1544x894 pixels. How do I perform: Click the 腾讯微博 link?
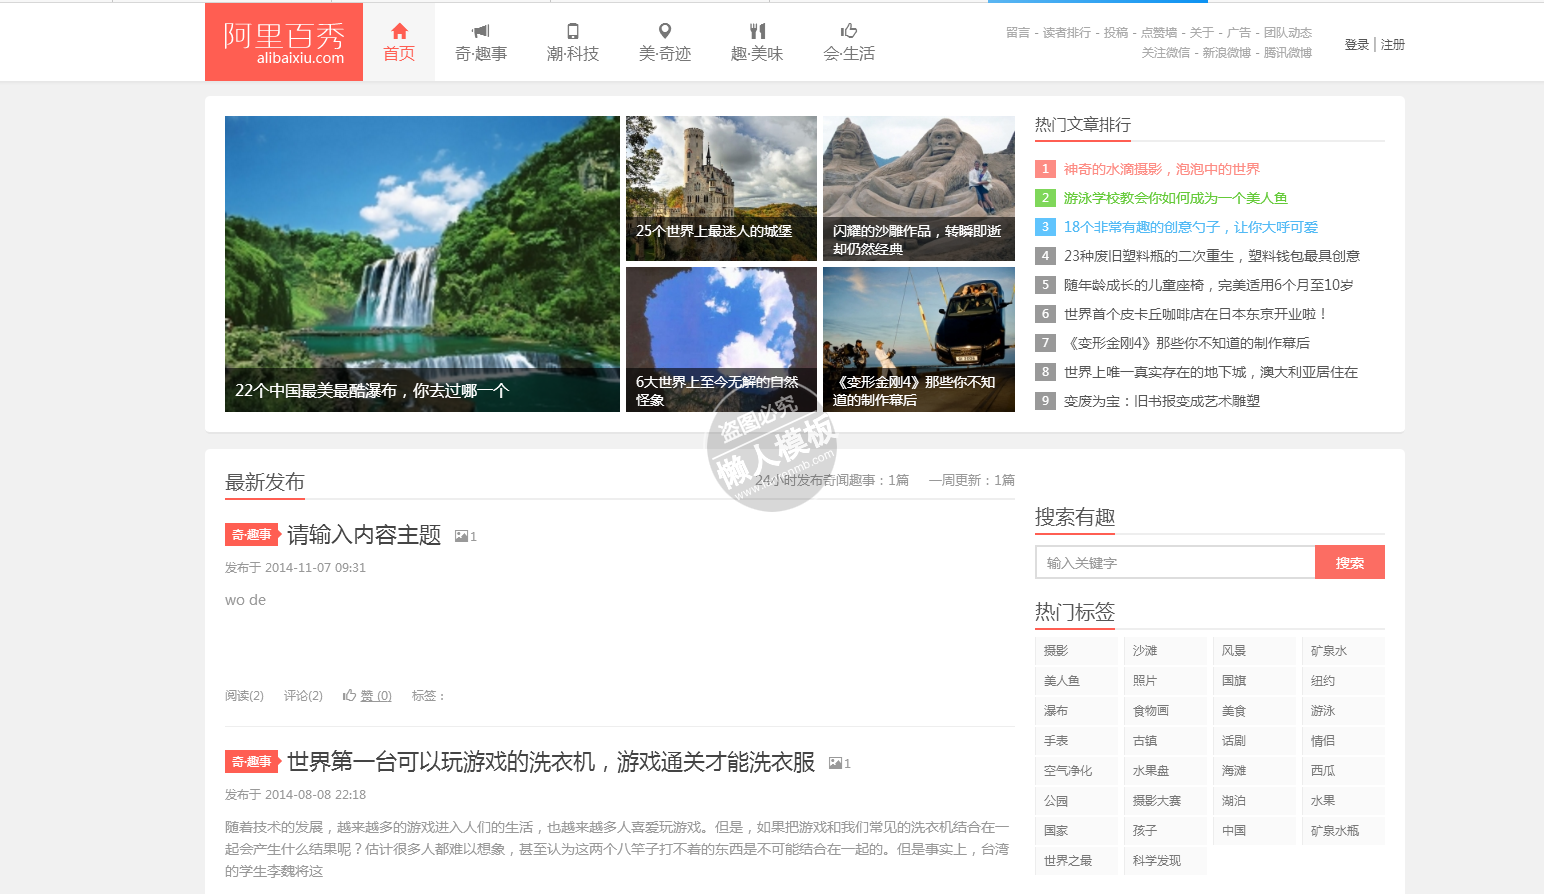(x=1288, y=53)
